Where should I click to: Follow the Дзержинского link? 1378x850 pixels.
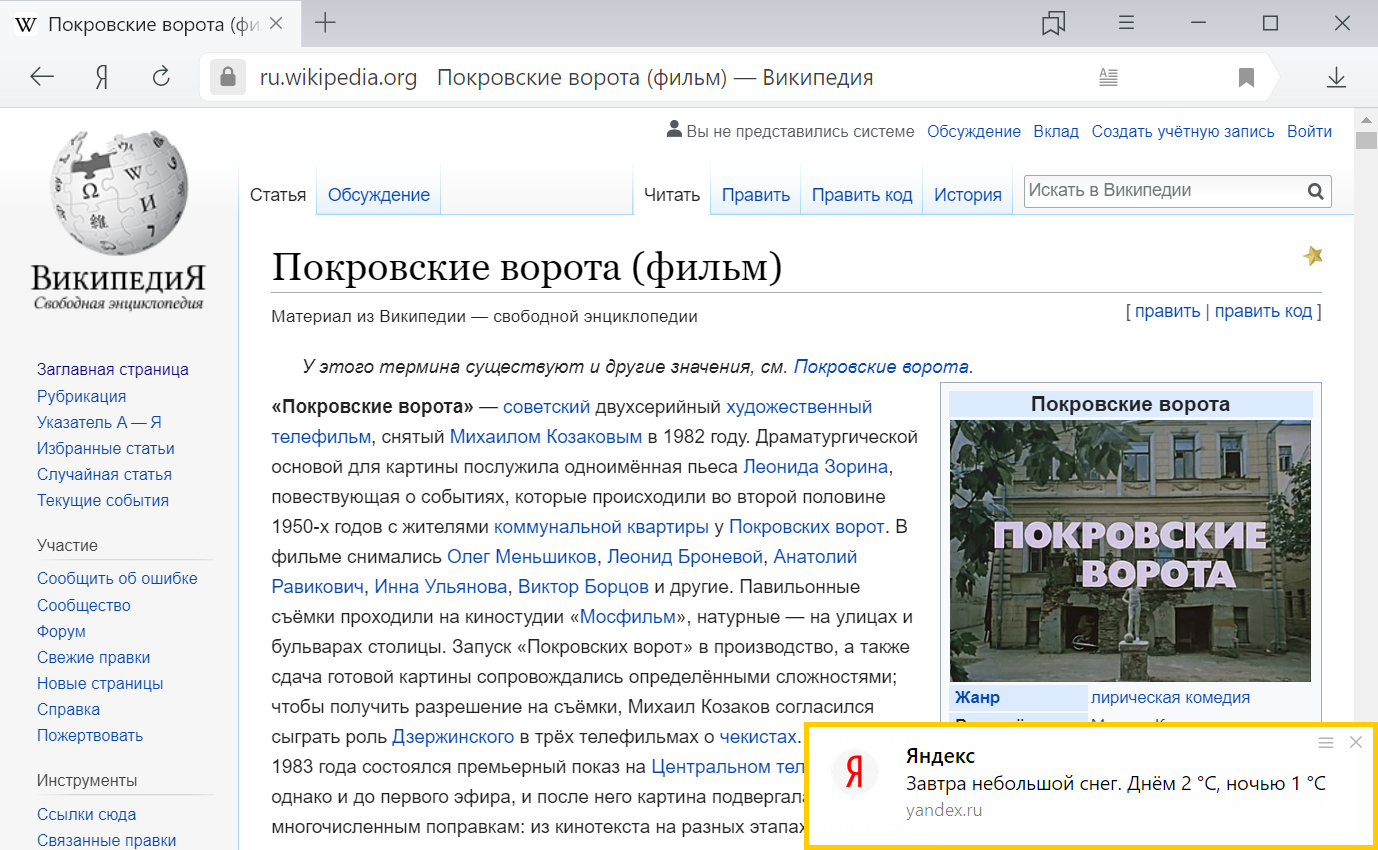pyautogui.click(x=453, y=737)
